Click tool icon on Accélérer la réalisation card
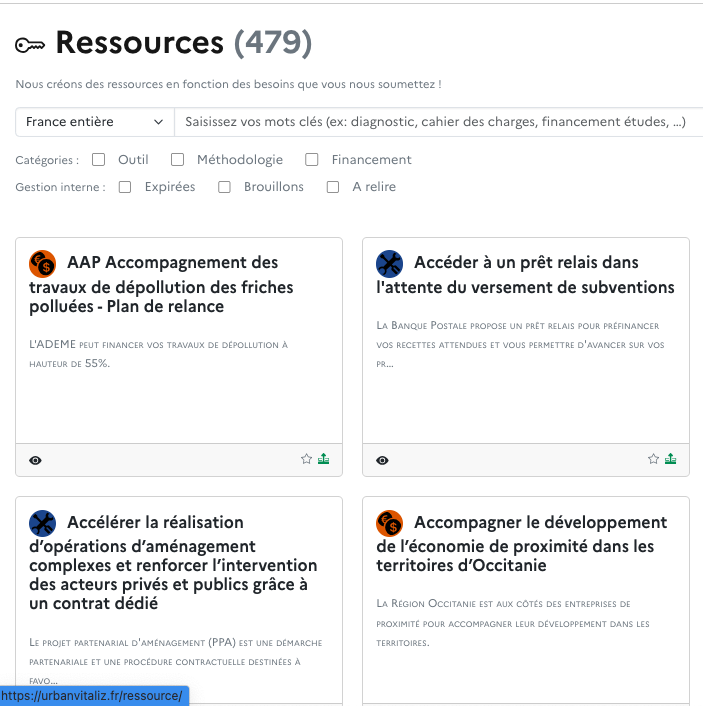 42,523
